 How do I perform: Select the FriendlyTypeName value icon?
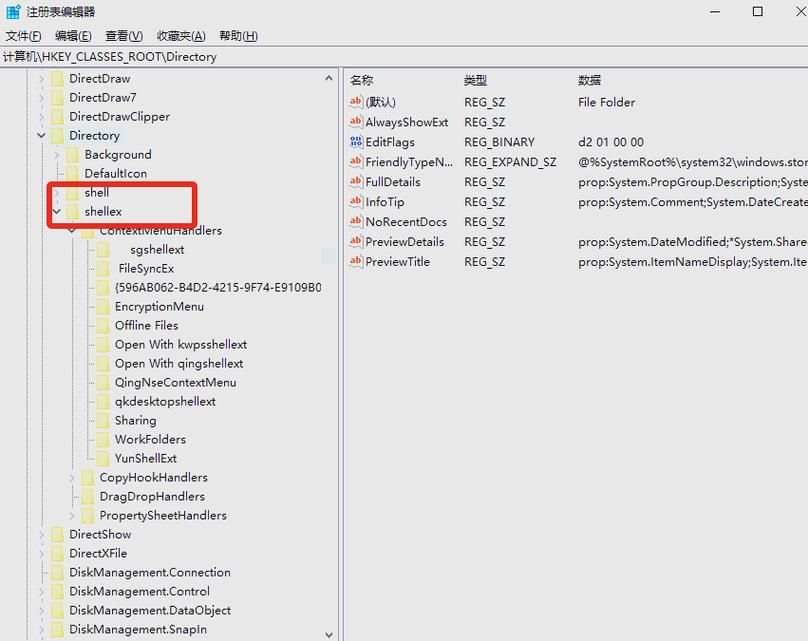pos(355,162)
